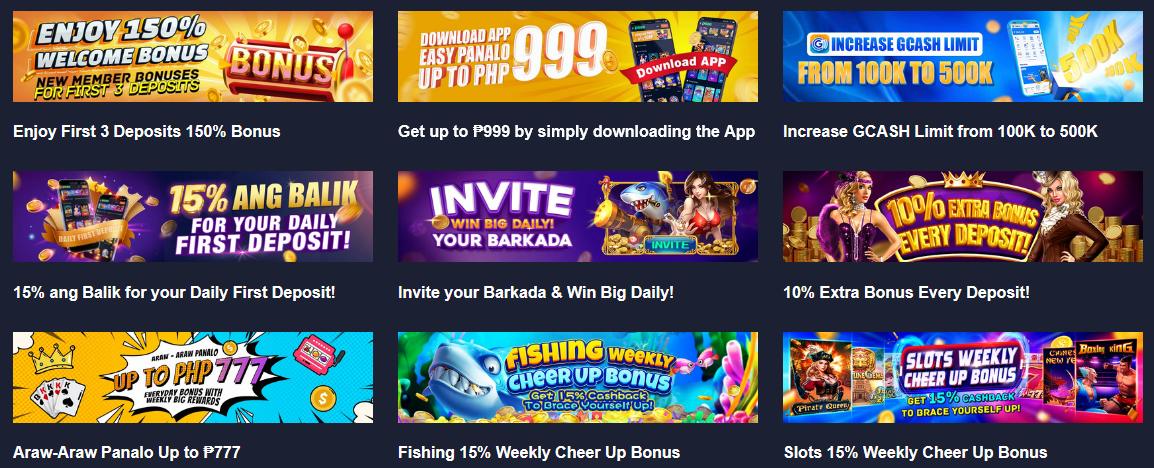Open the Slots Weekly Cheer Up banner
Viewport: 1154px width, 468px height.
click(x=963, y=377)
